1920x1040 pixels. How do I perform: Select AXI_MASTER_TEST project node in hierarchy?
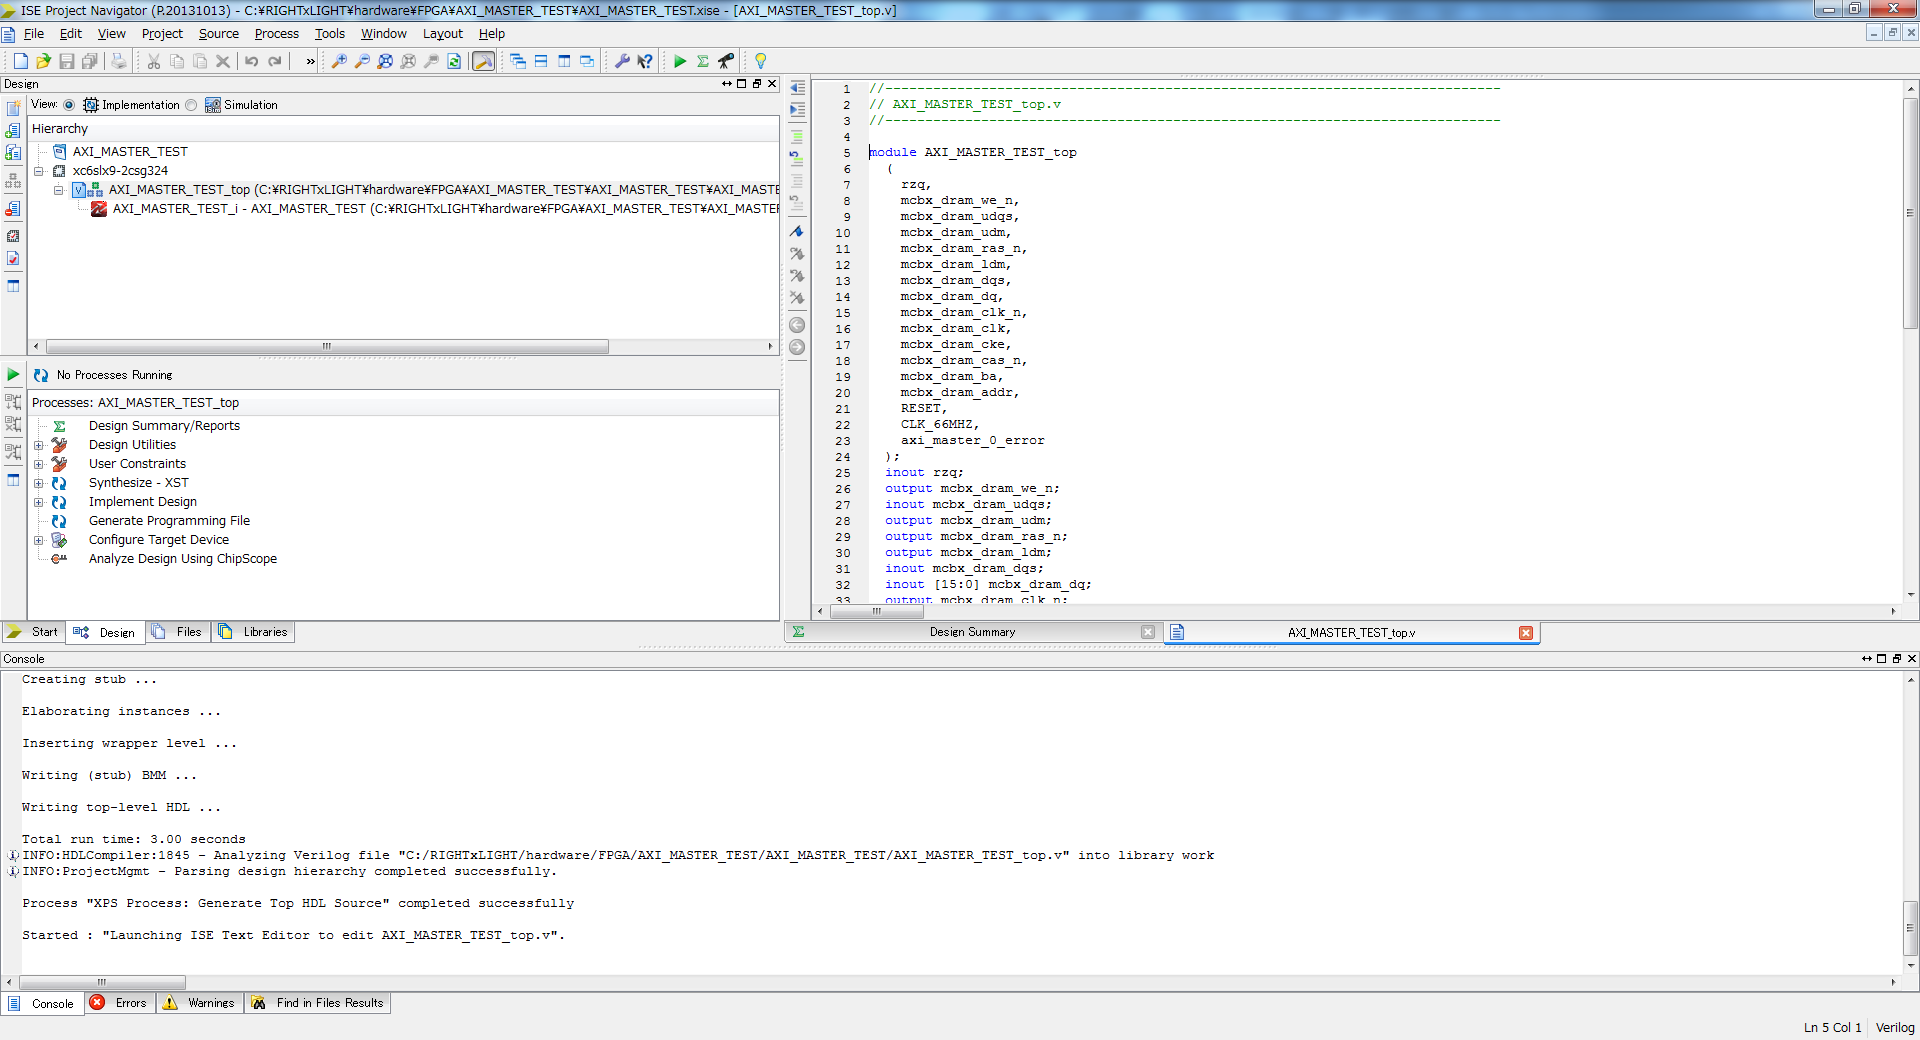[x=130, y=152]
